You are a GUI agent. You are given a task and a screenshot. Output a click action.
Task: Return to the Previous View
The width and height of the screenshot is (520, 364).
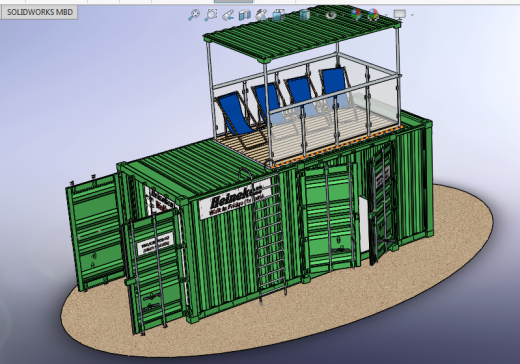coord(228,15)
